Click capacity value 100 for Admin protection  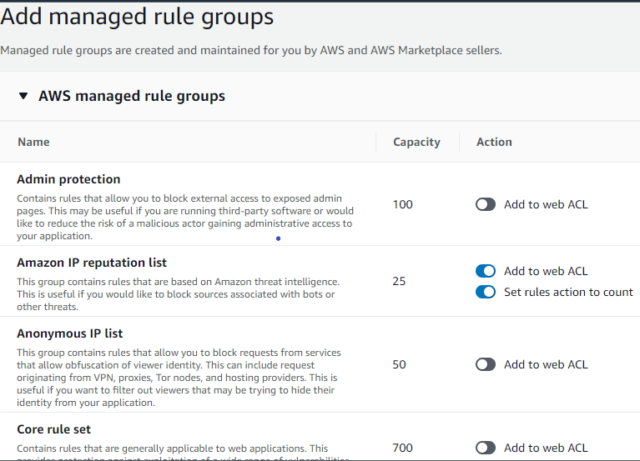402,204
